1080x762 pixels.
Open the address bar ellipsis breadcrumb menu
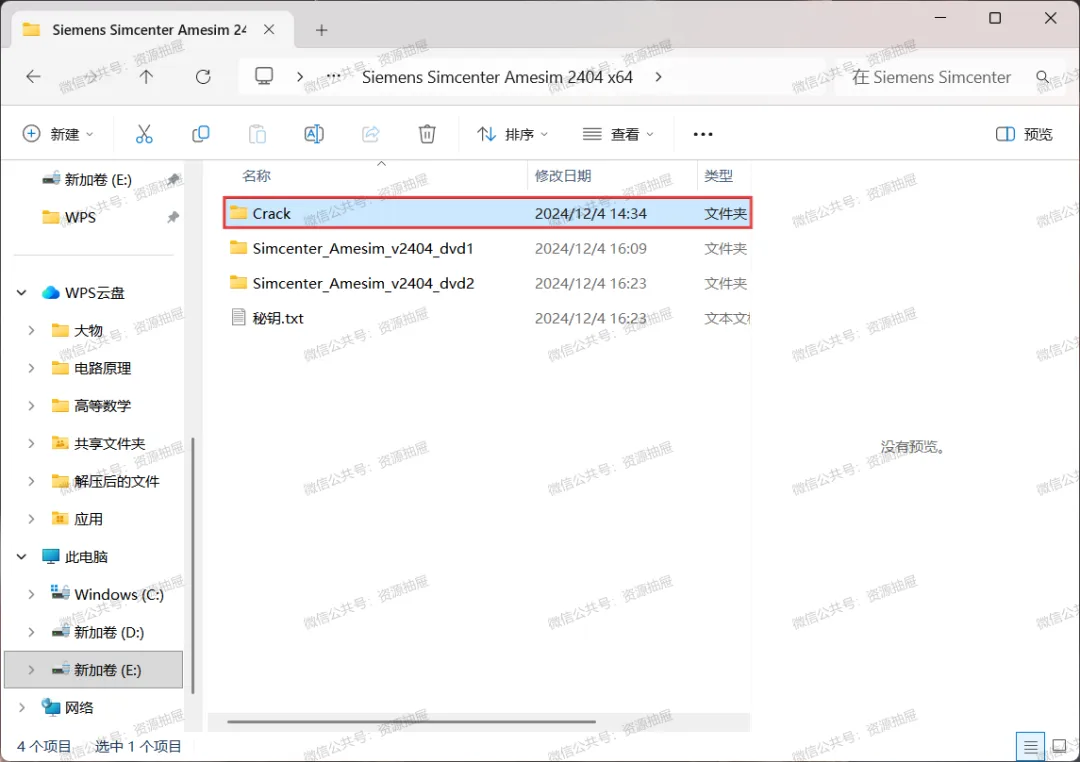[x=333, y=76]
